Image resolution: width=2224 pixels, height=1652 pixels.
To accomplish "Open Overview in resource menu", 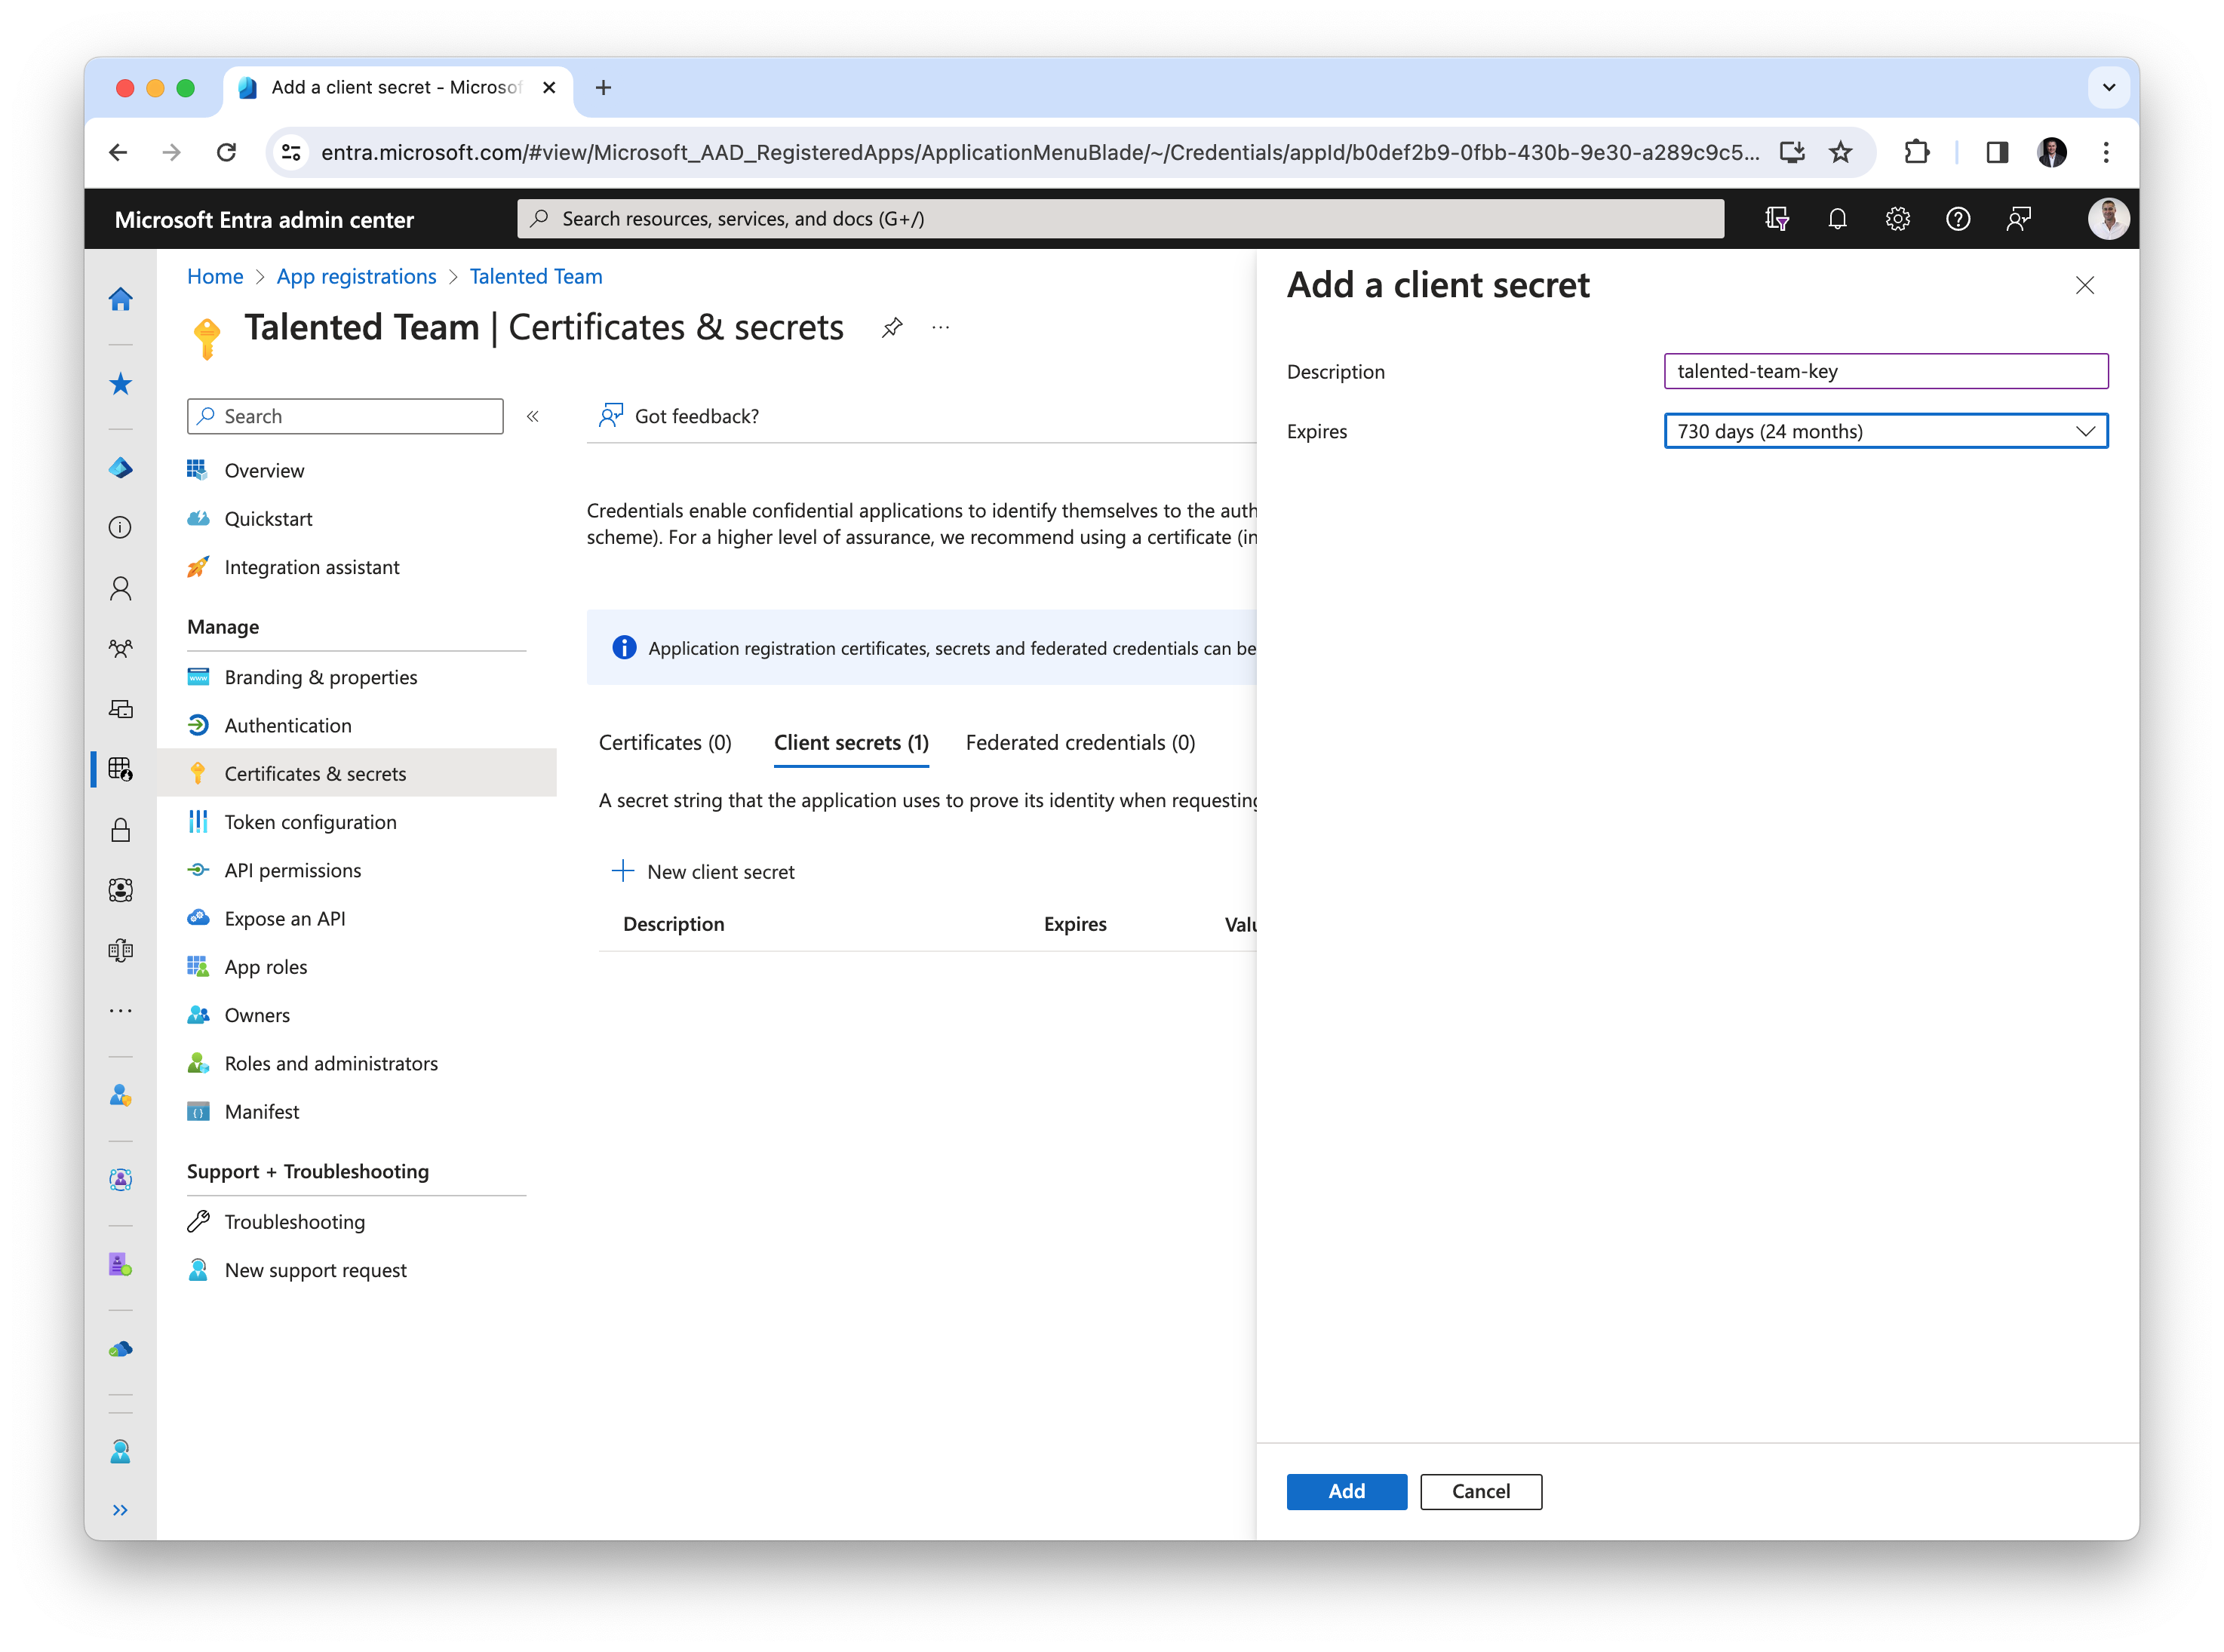I will (264, 470).
